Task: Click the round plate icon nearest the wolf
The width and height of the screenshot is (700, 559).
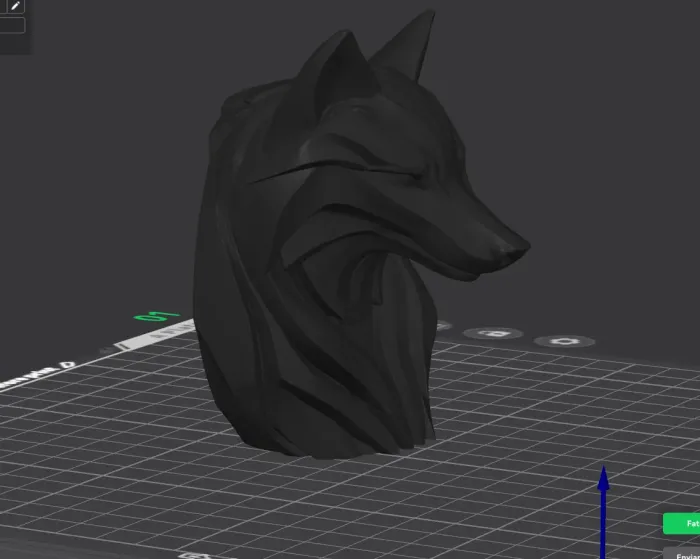Action: (x=441, y=326)
